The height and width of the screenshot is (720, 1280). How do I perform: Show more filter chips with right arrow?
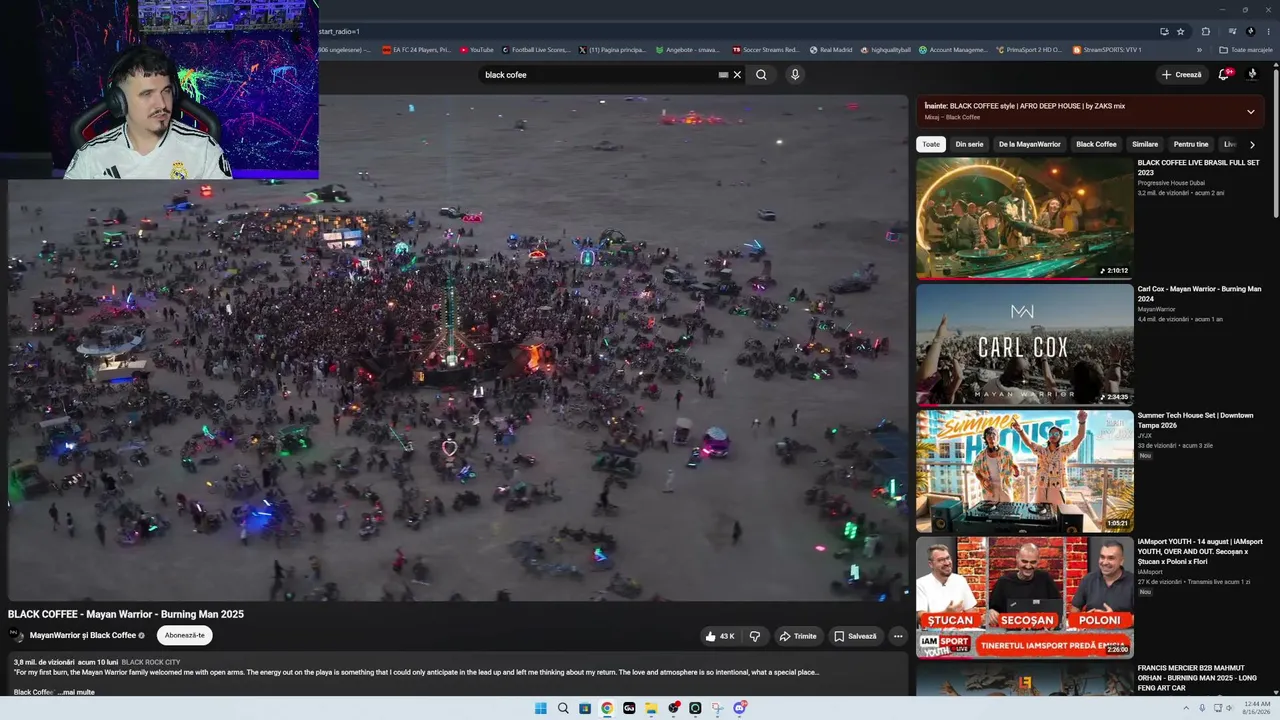tap(1252, 144)
